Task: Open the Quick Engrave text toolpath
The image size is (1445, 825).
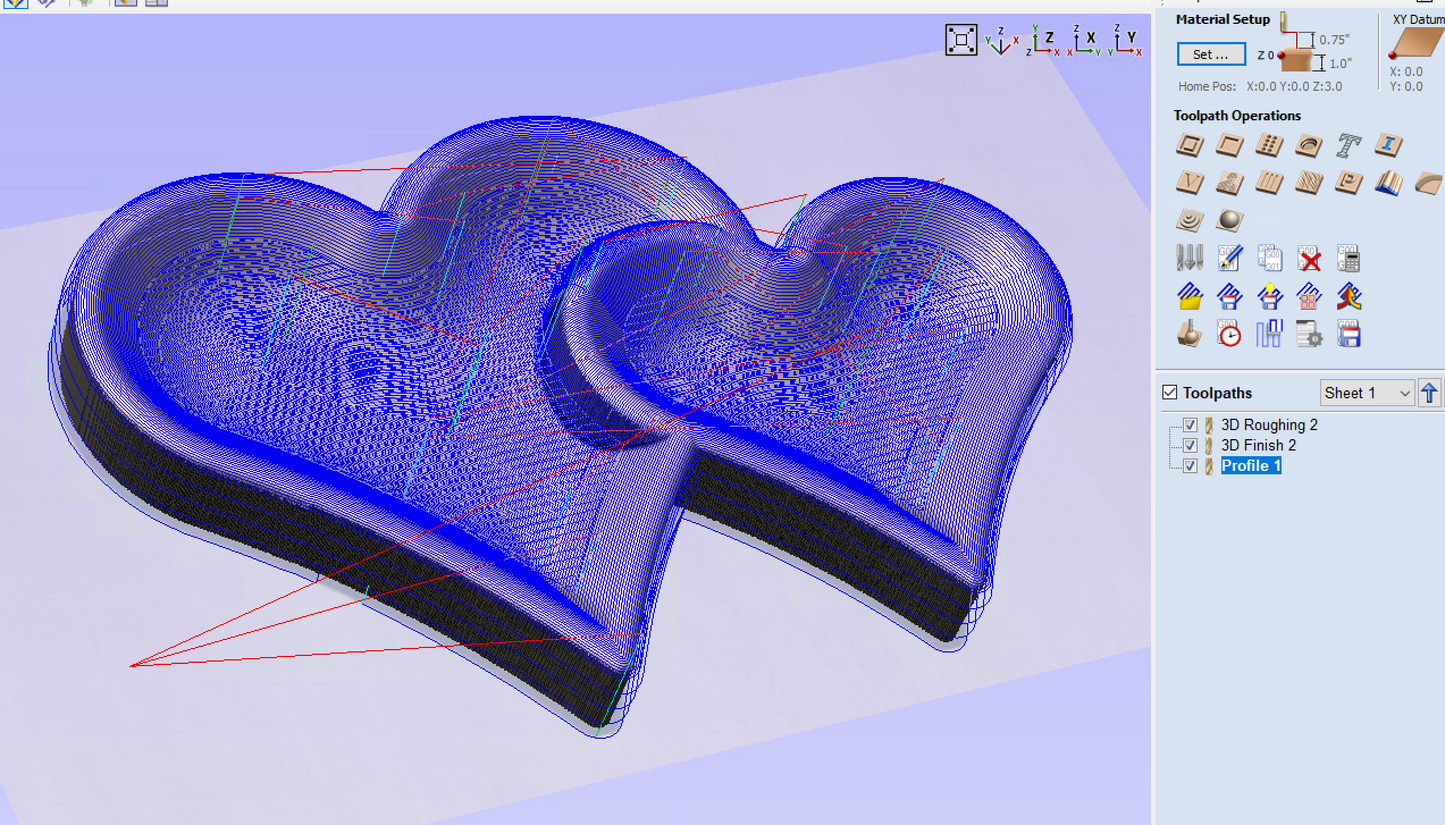Action: [x=1349, y=146]
